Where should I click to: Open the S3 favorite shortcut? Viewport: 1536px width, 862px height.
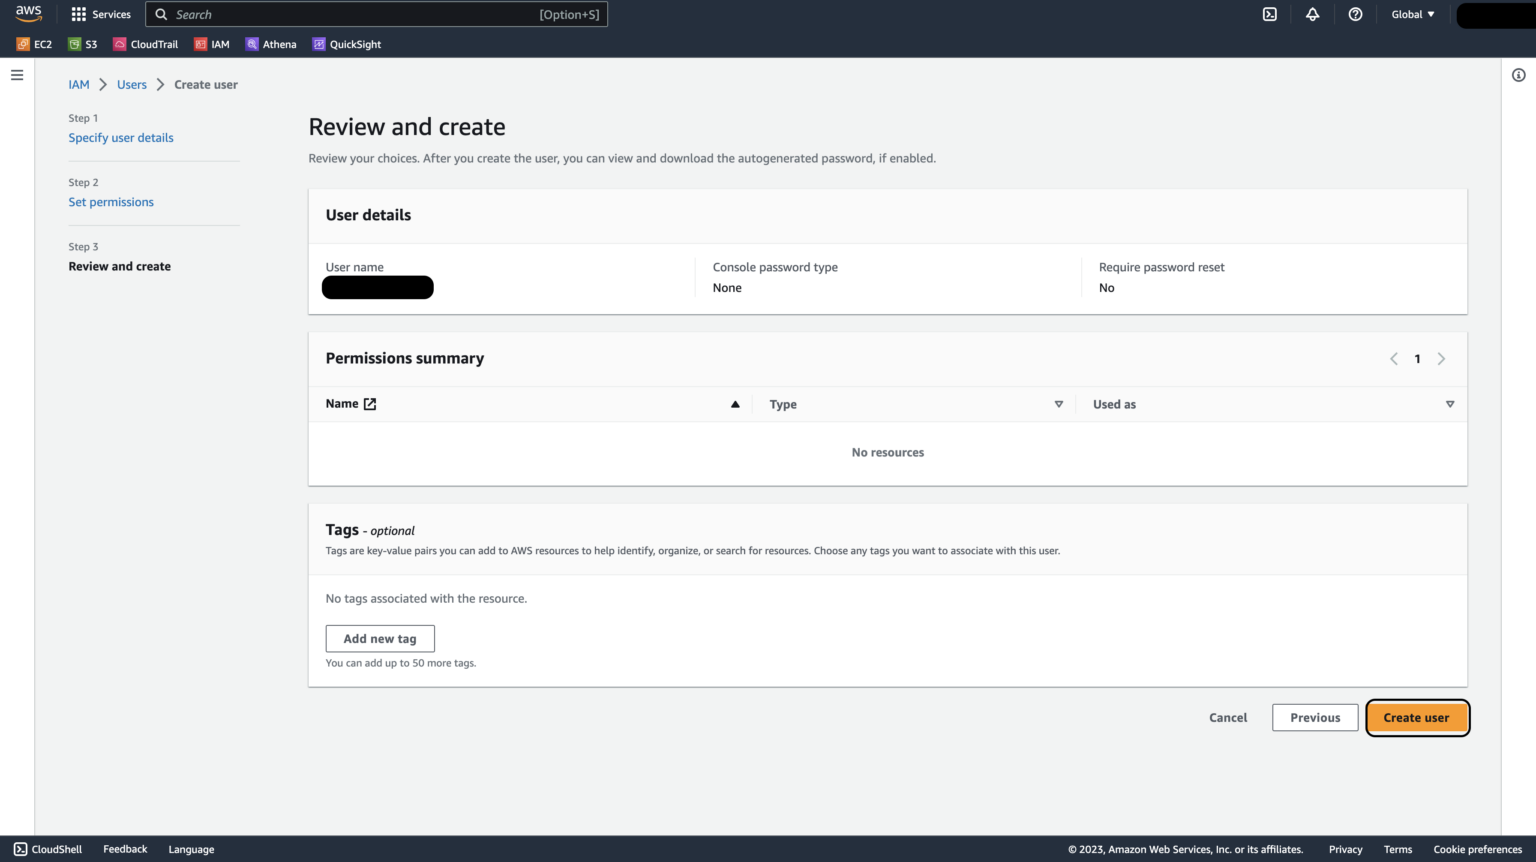[x=82, y=44]
